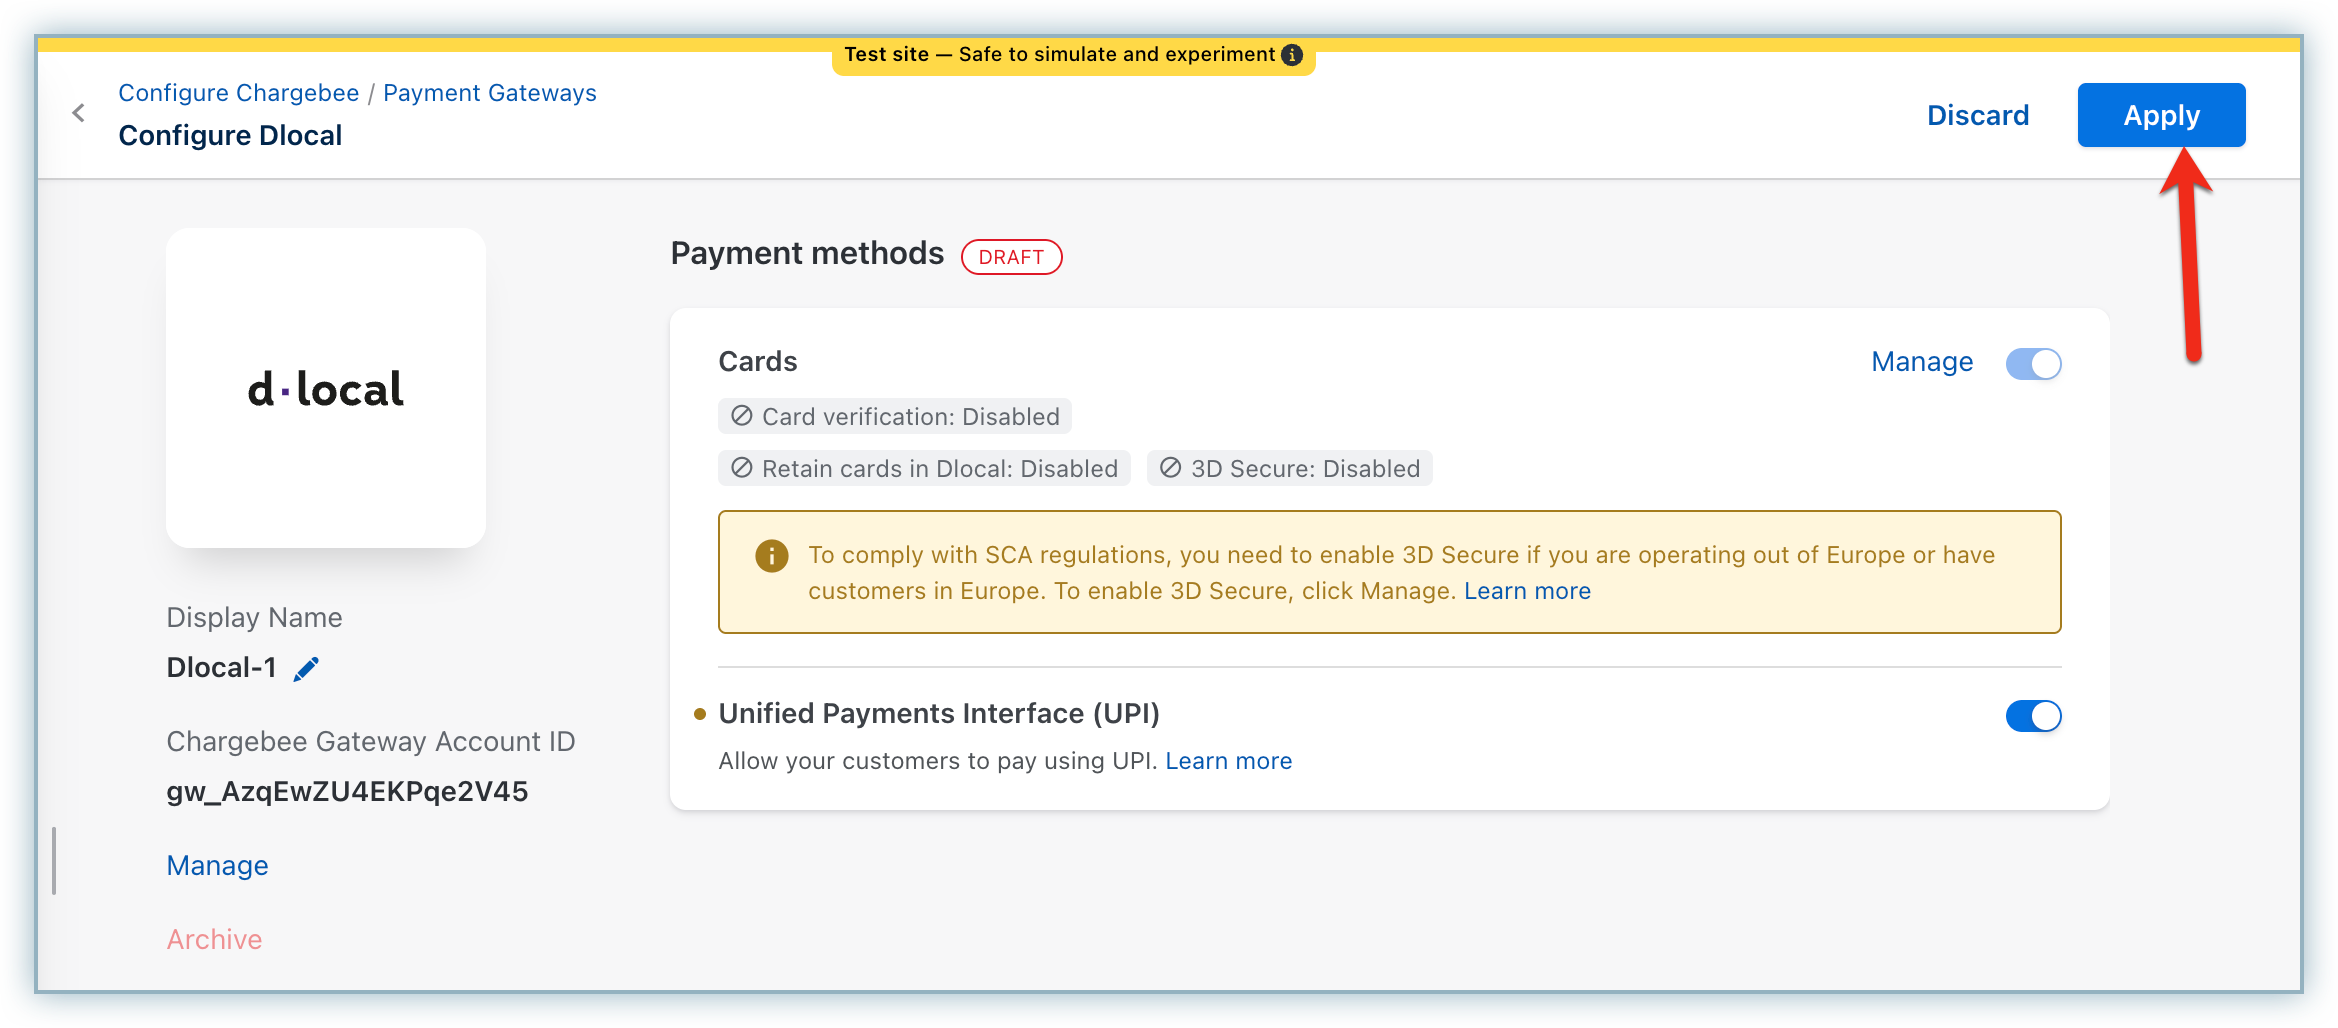The height and width of the screenshot is (1028, 2338).
Task: Toggle the Cards payment method switch
Action: (2033, 364)
